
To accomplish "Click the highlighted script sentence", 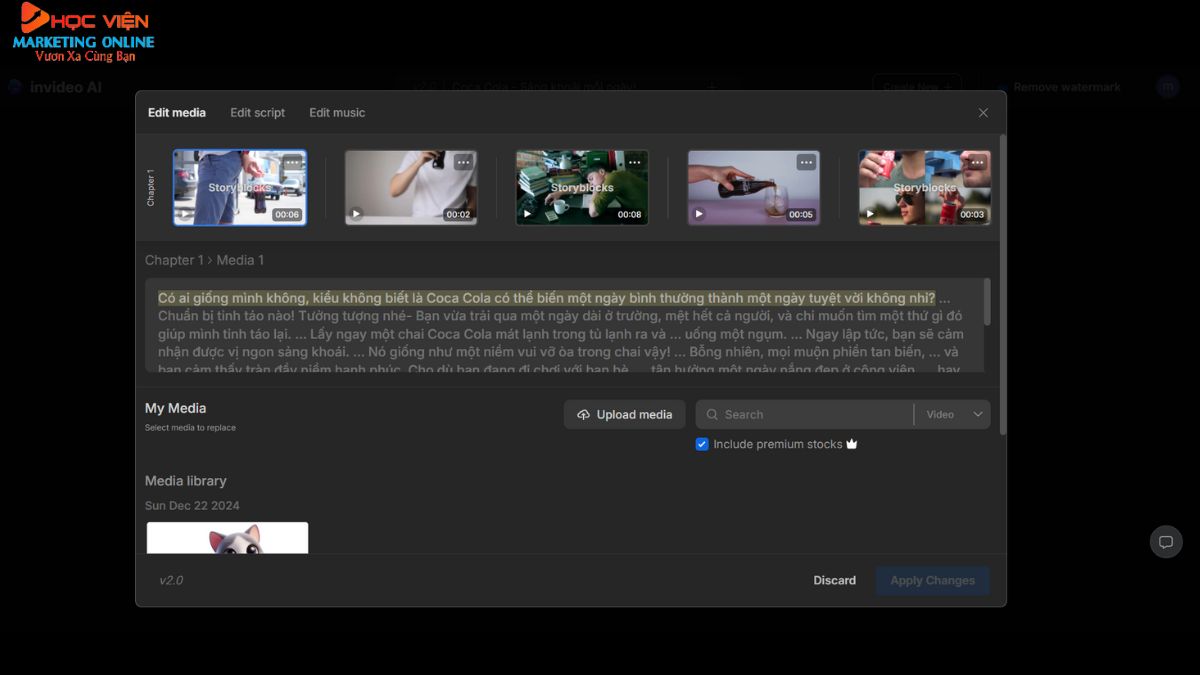I will pos(547,298).
